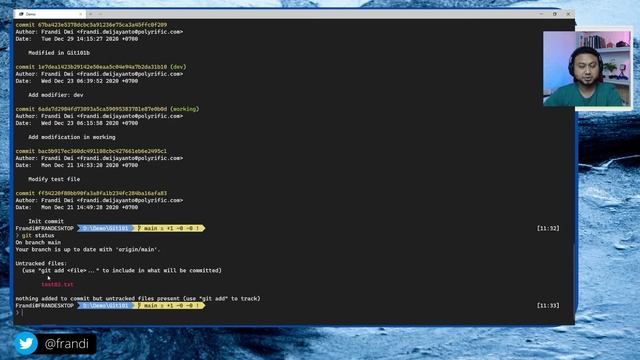Click the (working) branch label
Viewport: 640px width, 360px height.
[x=184, y=109]
